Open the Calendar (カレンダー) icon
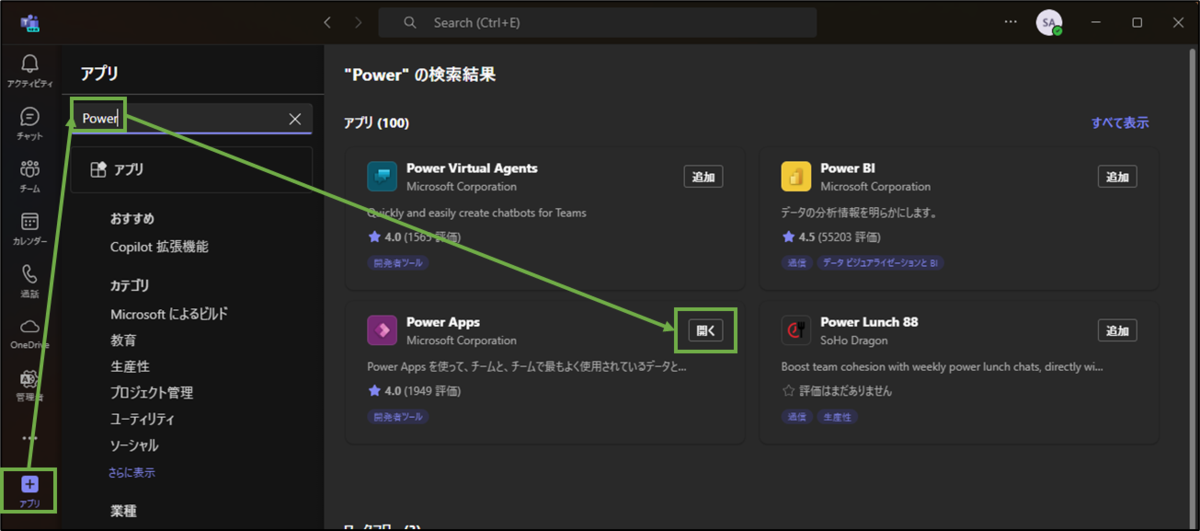 pos(29,222)
